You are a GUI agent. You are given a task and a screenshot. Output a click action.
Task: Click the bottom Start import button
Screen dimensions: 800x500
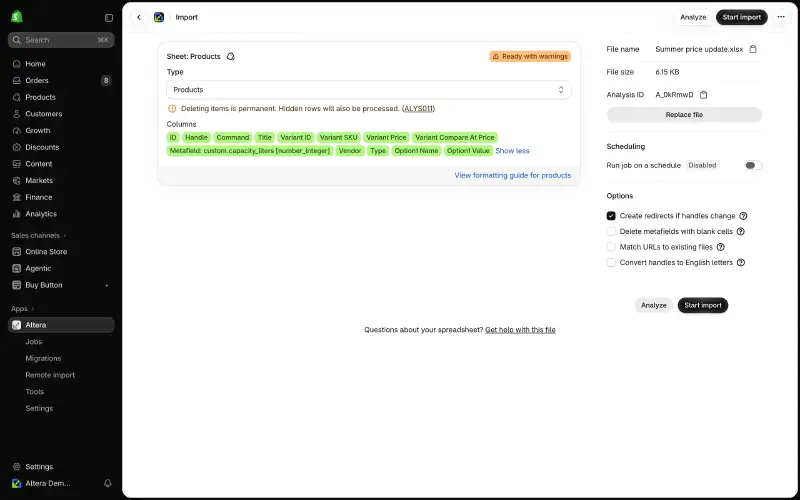tap(703, 306)
